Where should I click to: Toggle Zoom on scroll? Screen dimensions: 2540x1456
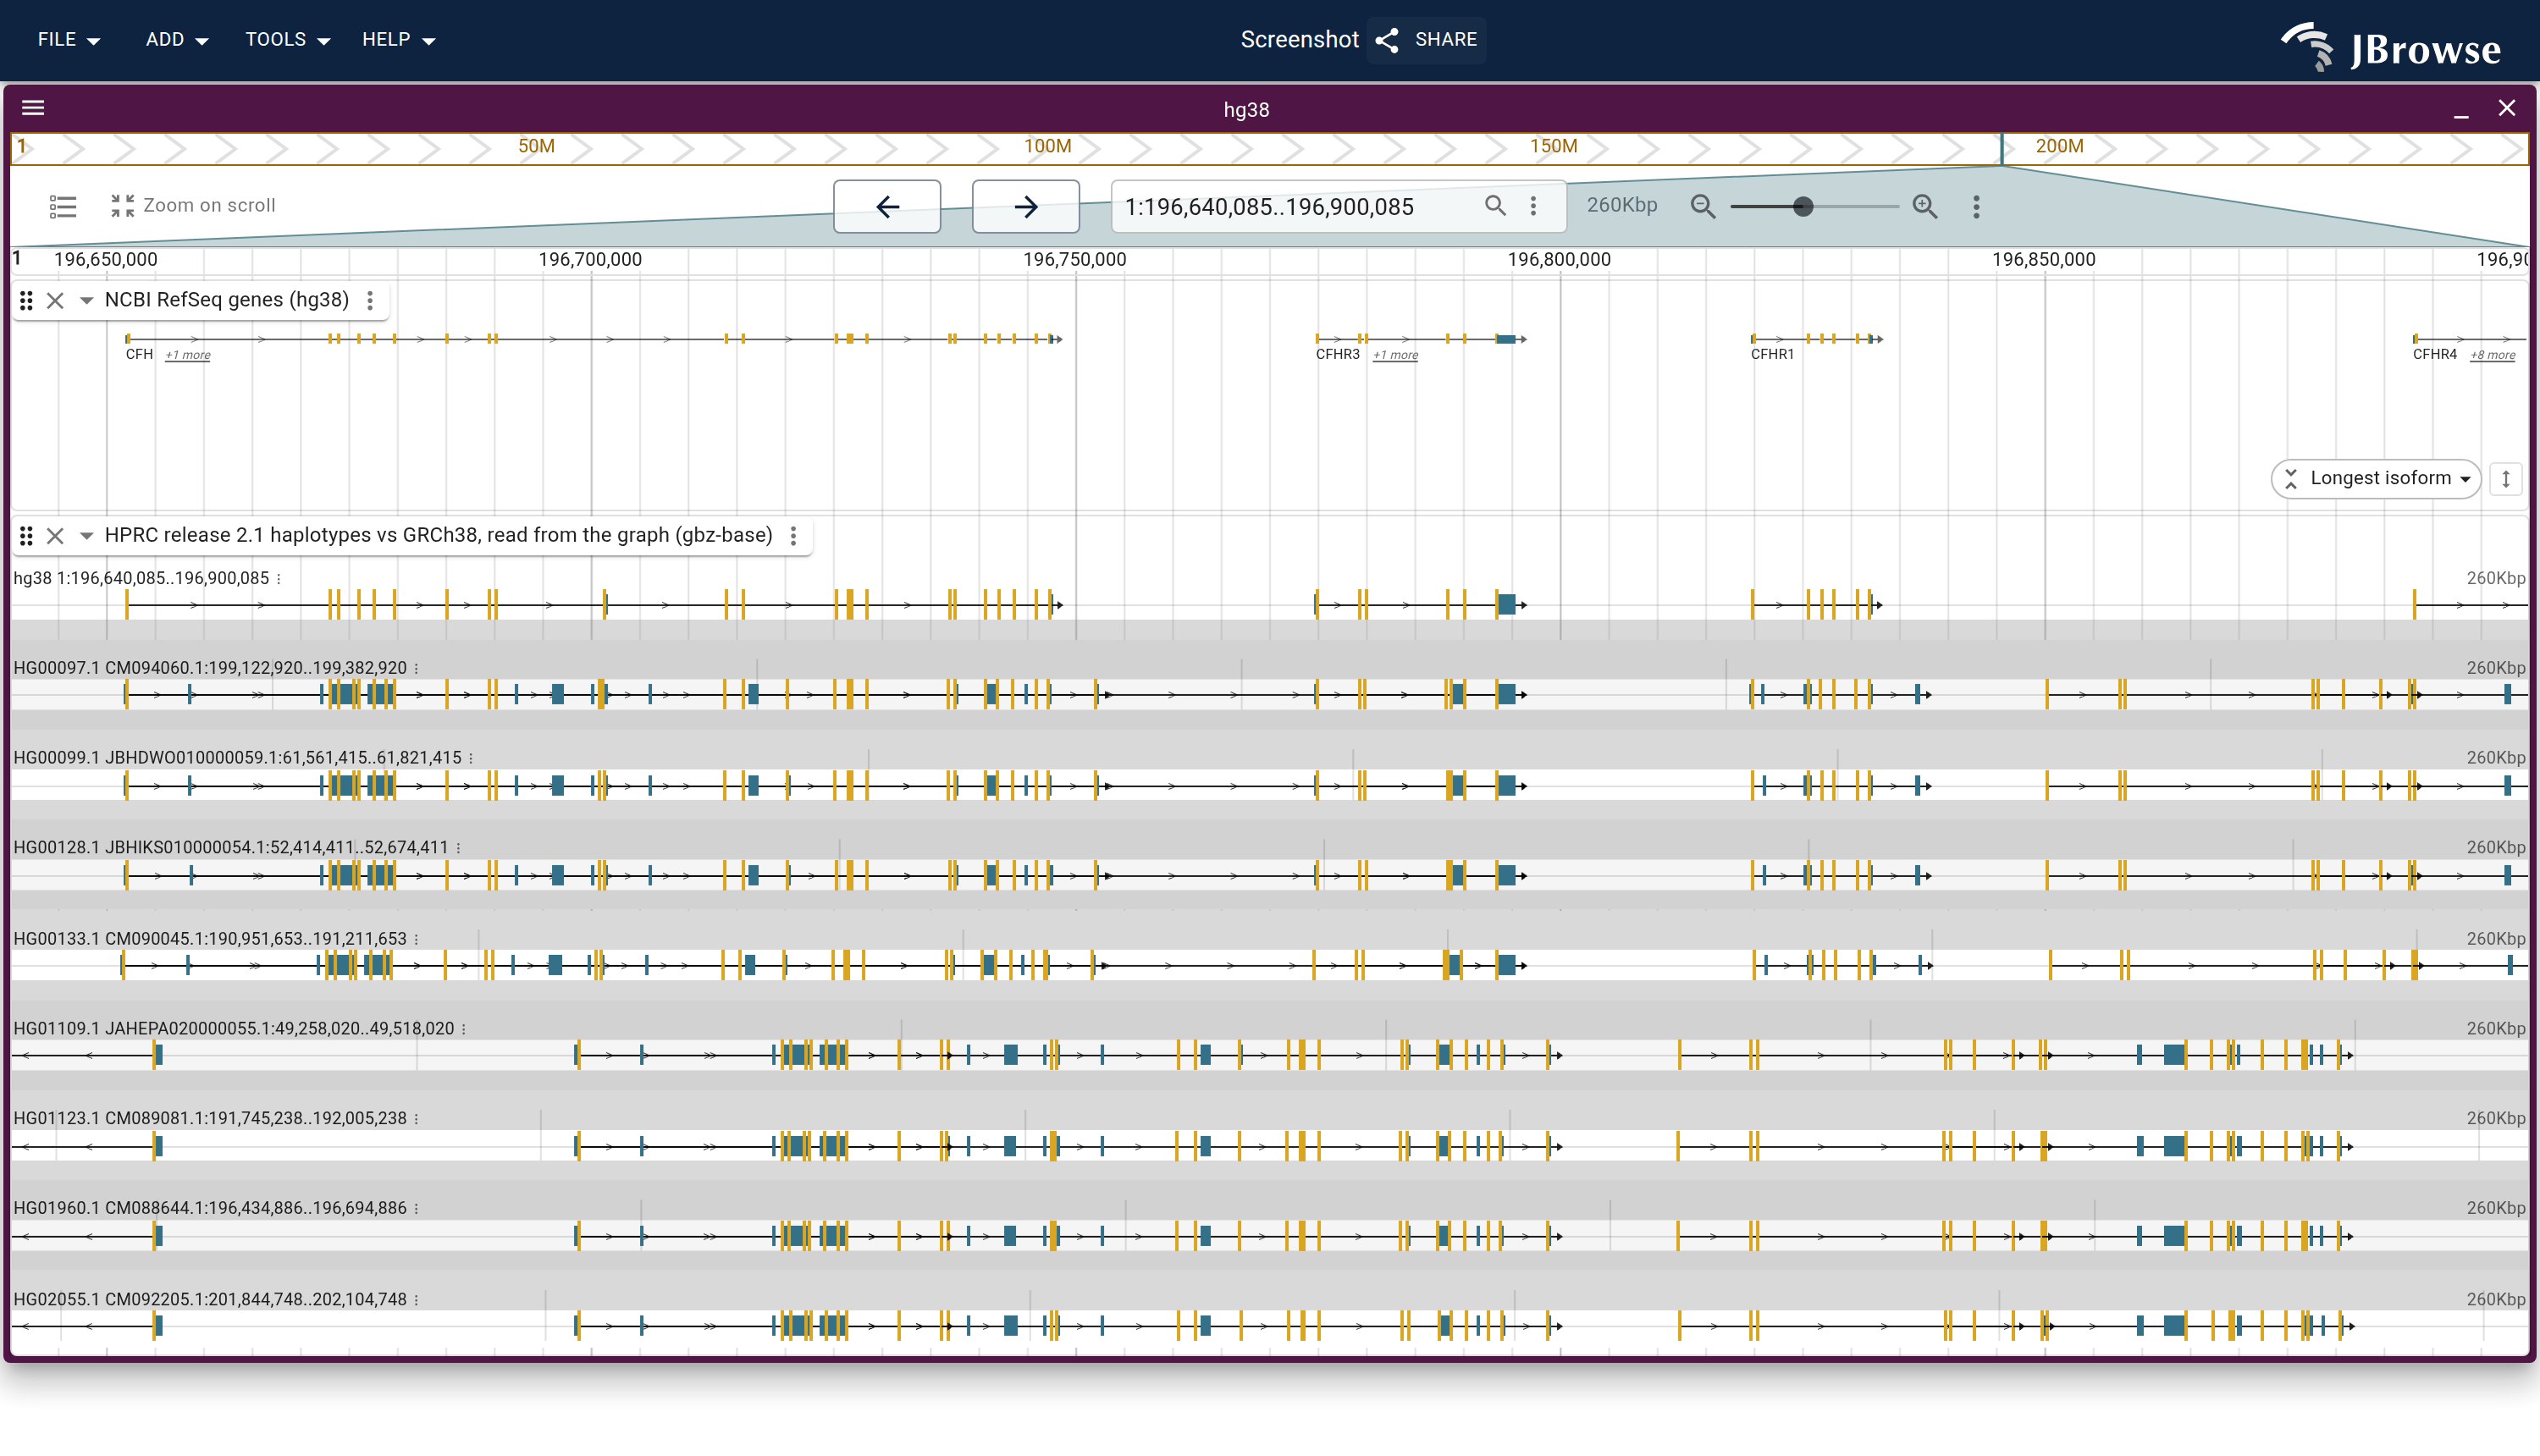[193, 205]
